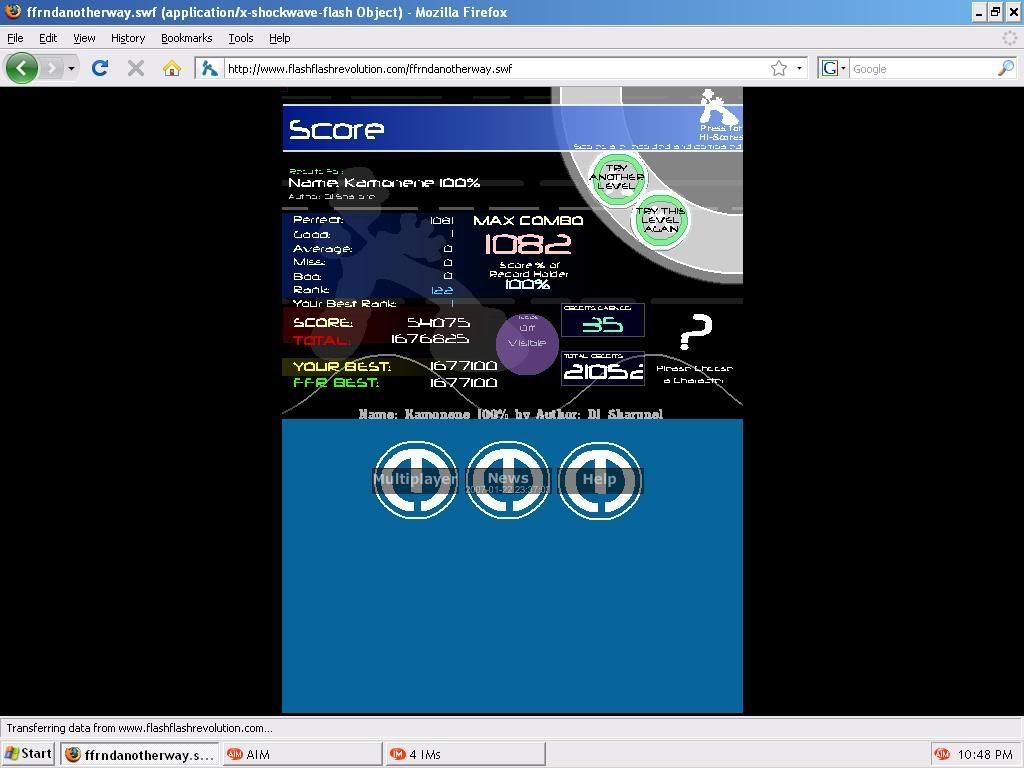Click the Firefox back arrow button

[21, 68]
